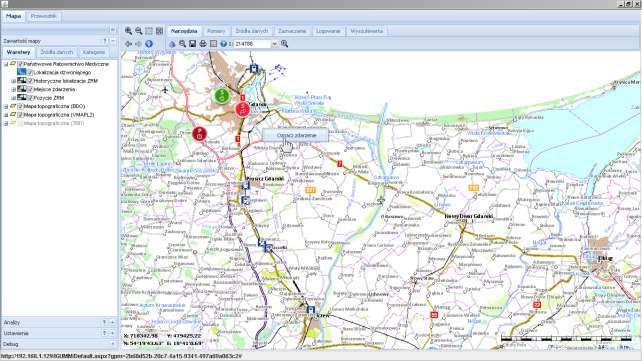Viewport: 642px width, 361px height.
Task: Collapse the Państwowe Ratownictwo Medyczne group
Action: pyautogui.click(x=6, y=64)
